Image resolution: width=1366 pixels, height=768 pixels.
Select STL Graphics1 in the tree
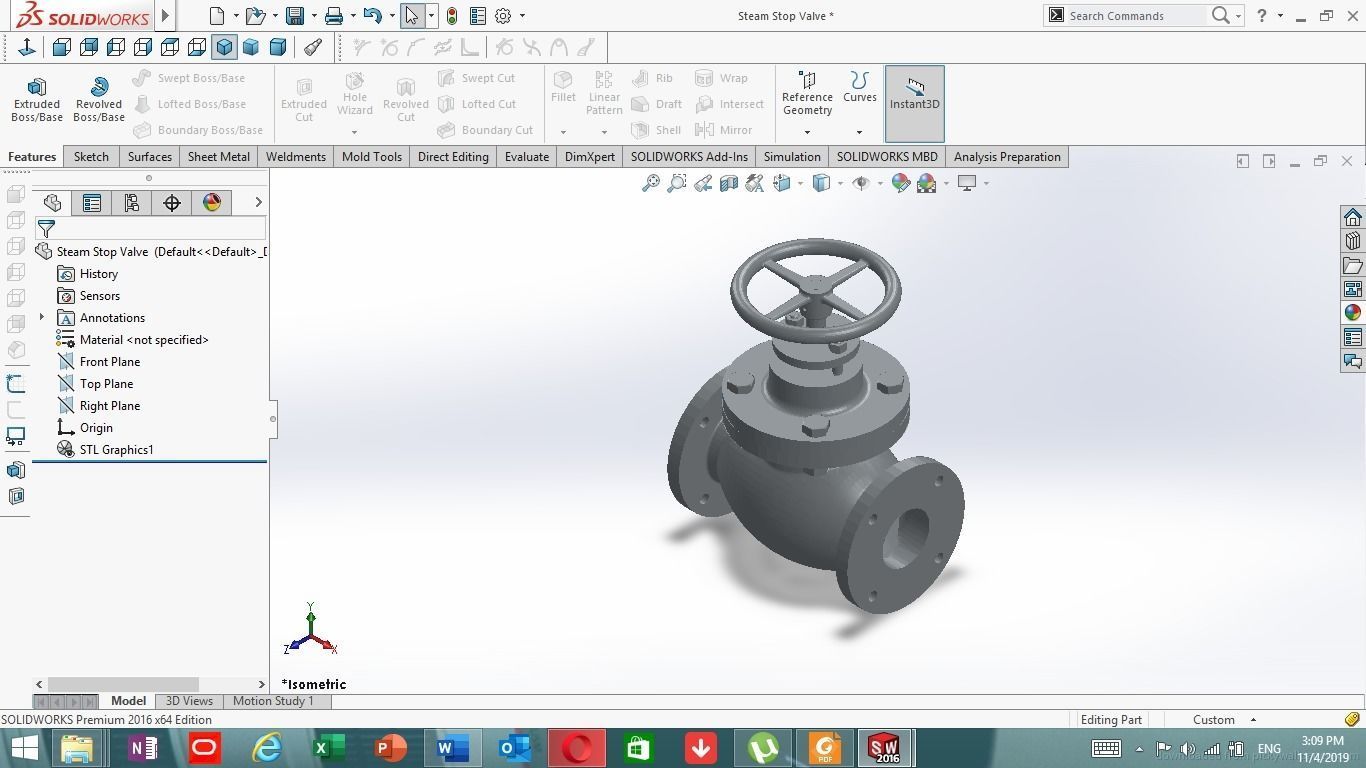[x=117, y=450]
